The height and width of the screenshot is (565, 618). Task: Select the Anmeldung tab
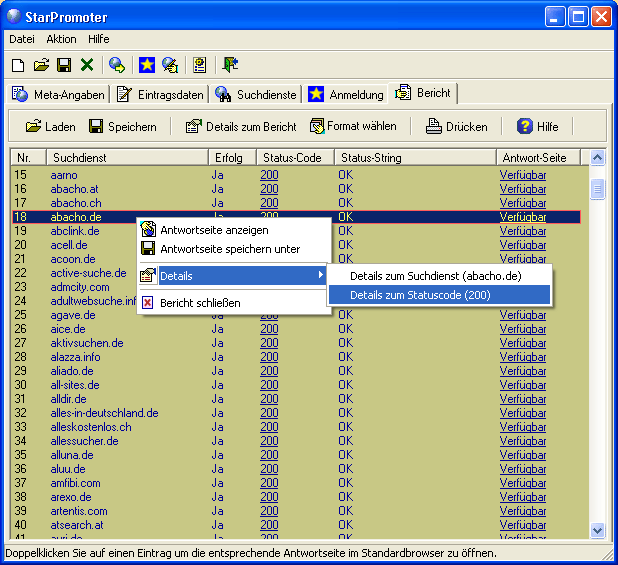click(x=346, y=95)
